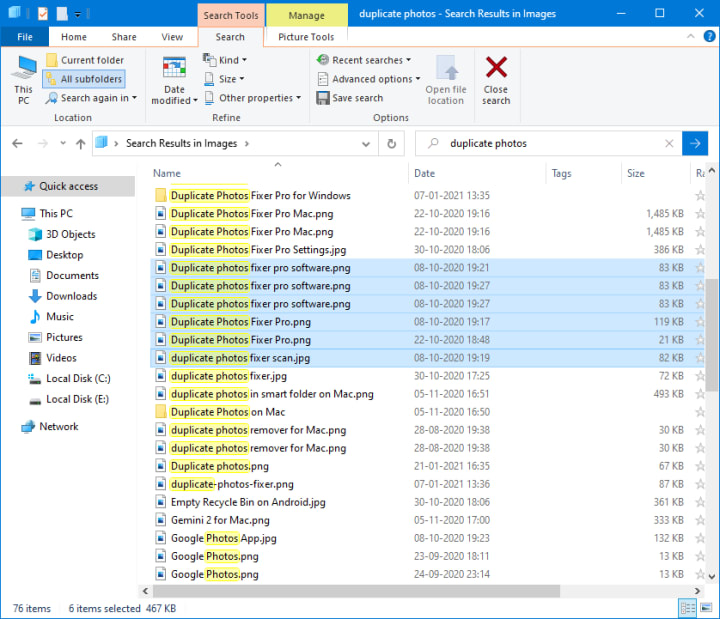Select Current folder search location
The height and width of the screenshot is (619, 720).
pos(85,60)
